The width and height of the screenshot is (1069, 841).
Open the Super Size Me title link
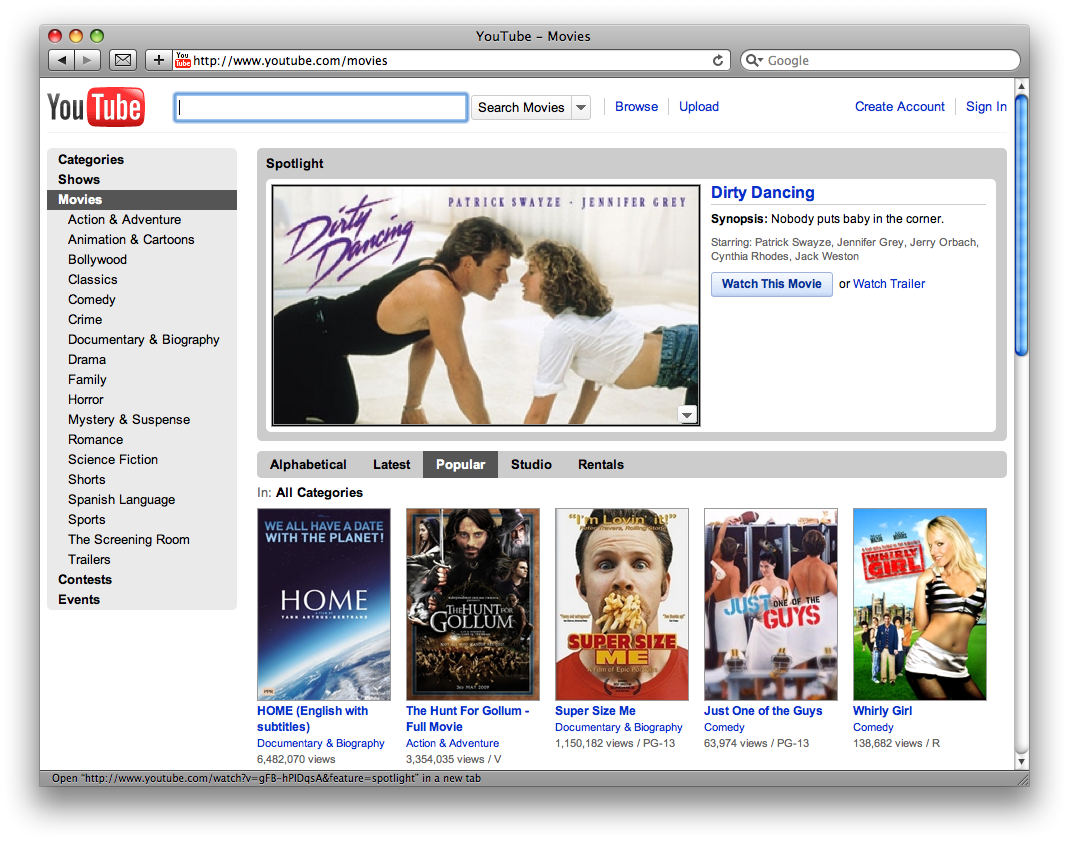(x=595, y=711)
